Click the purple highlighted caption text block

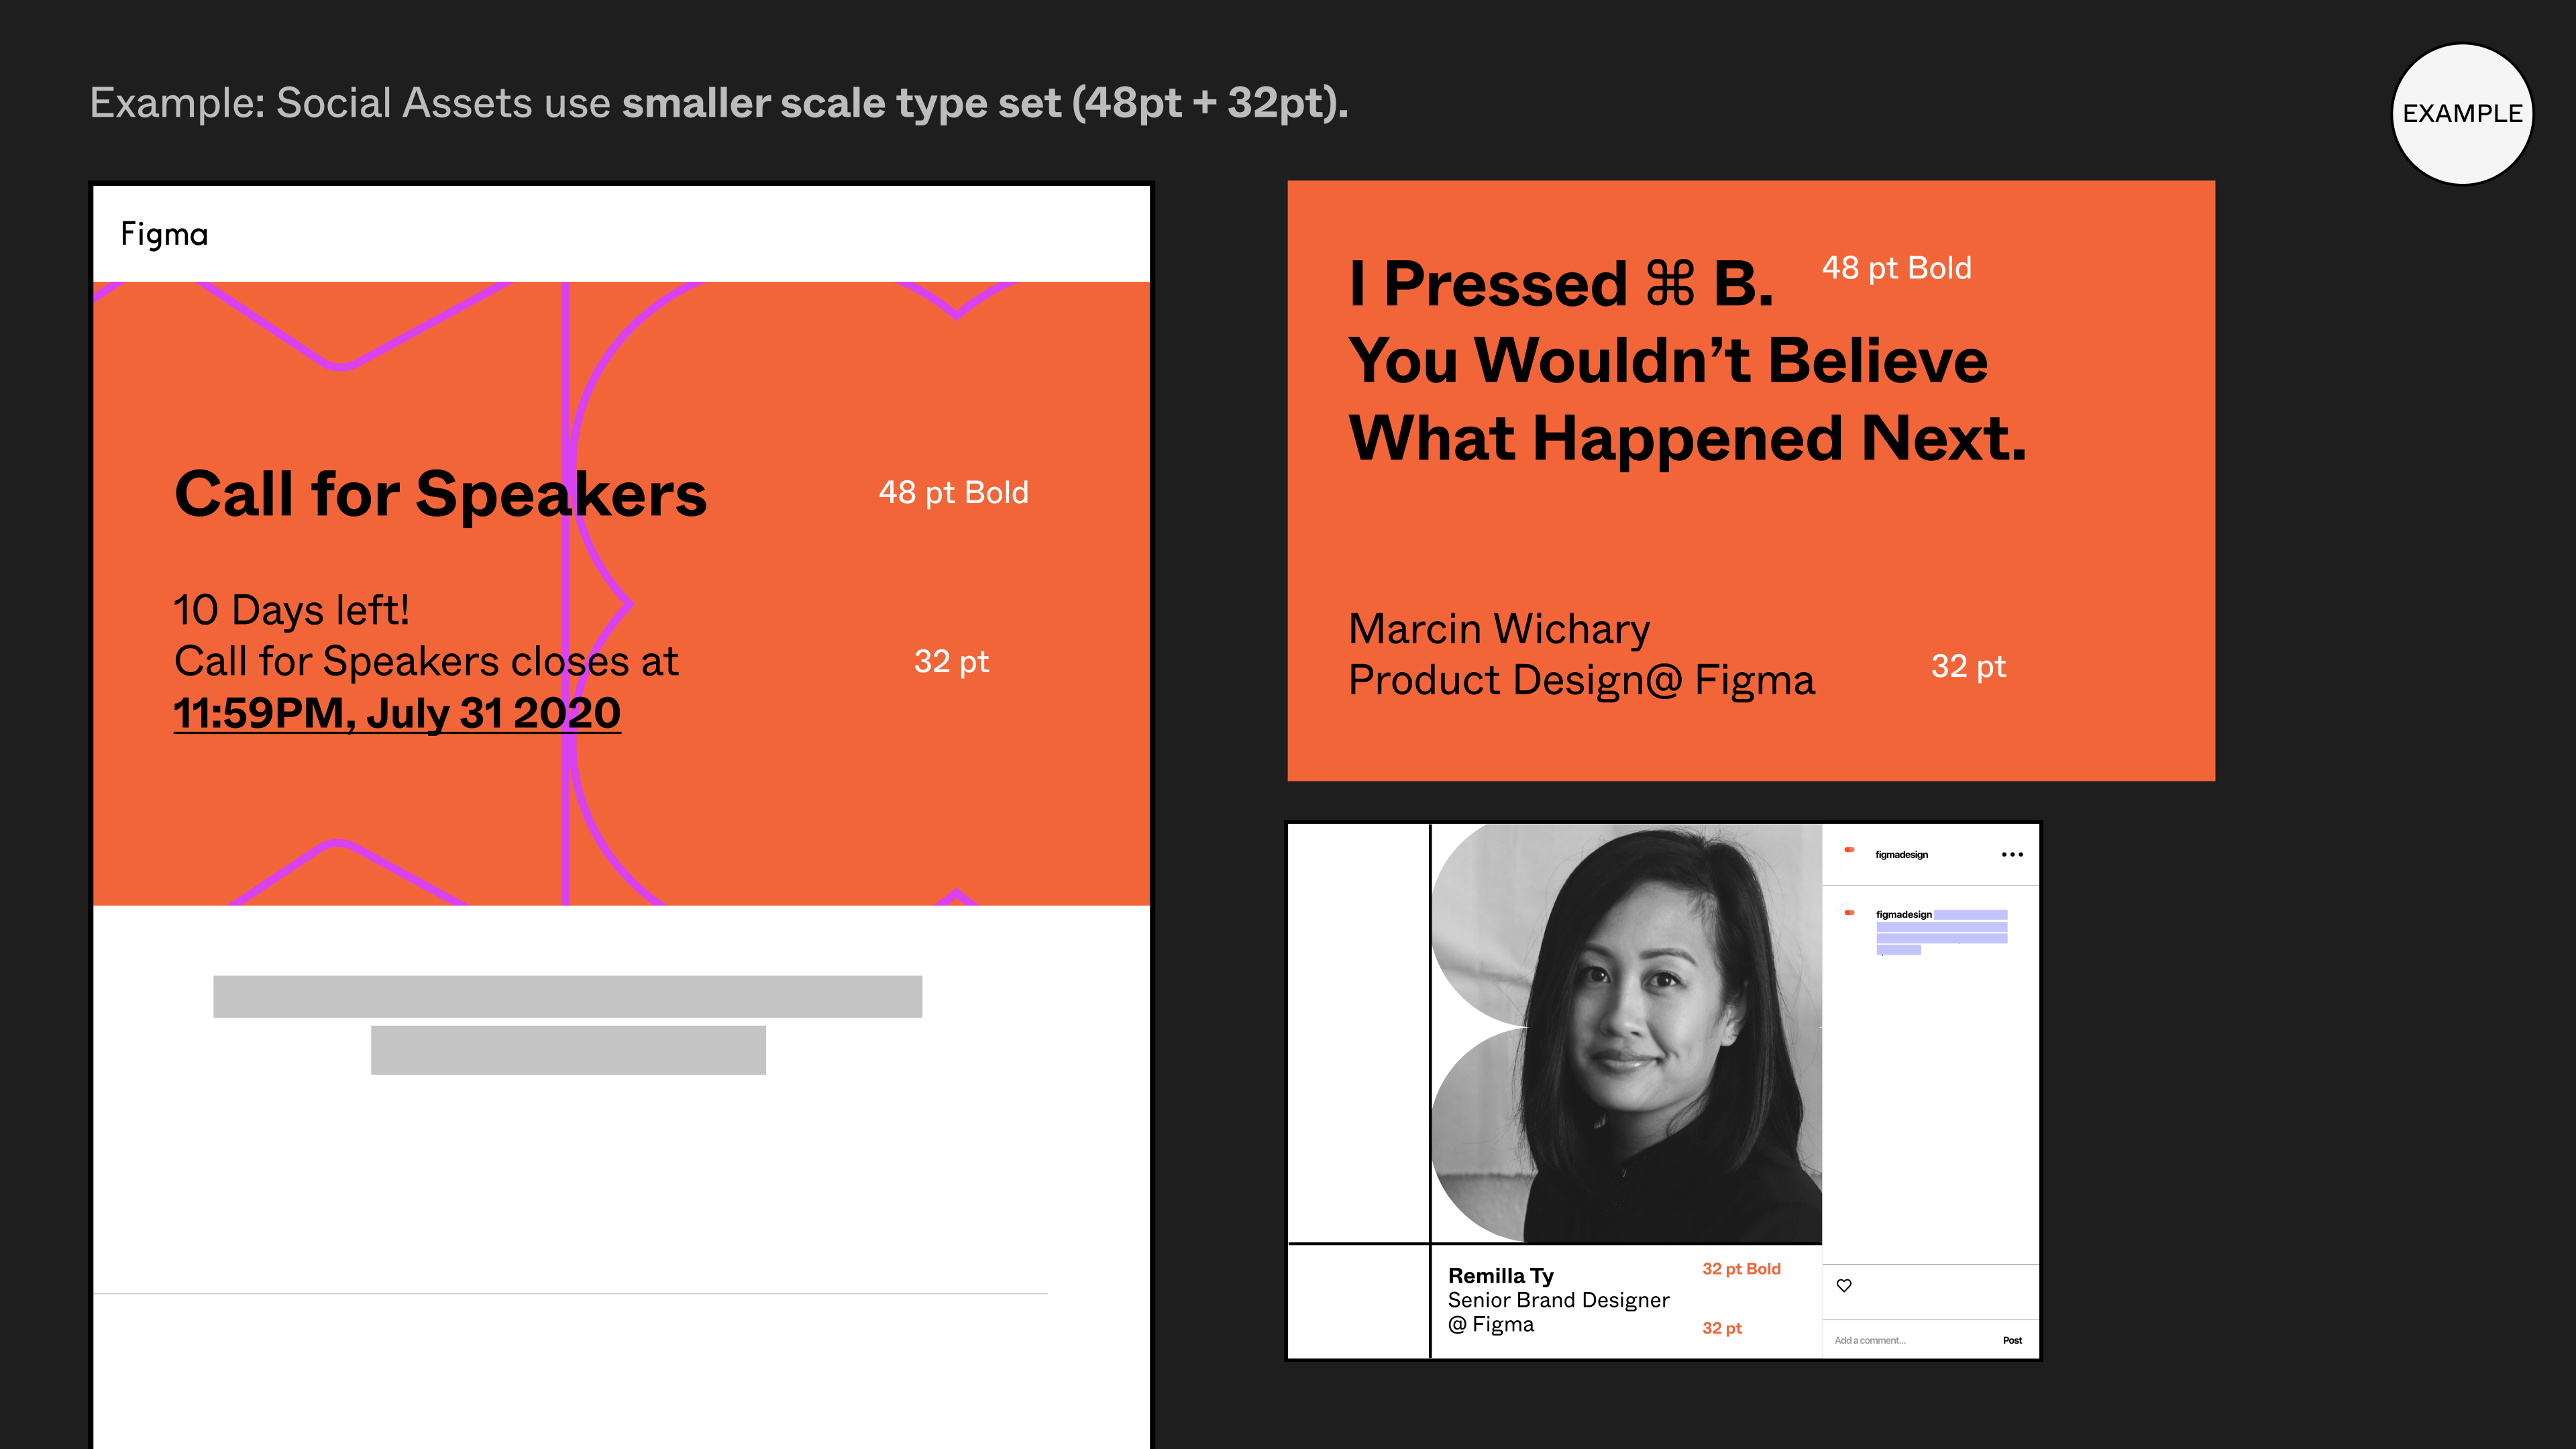click(1941, 933)
